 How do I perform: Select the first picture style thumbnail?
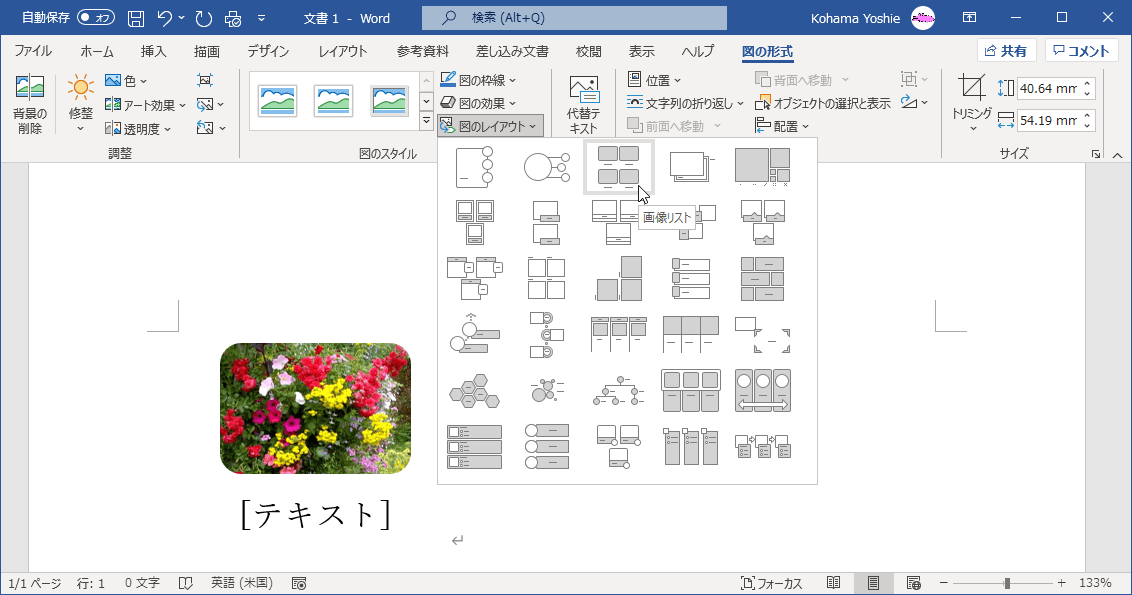pos(278,101)
